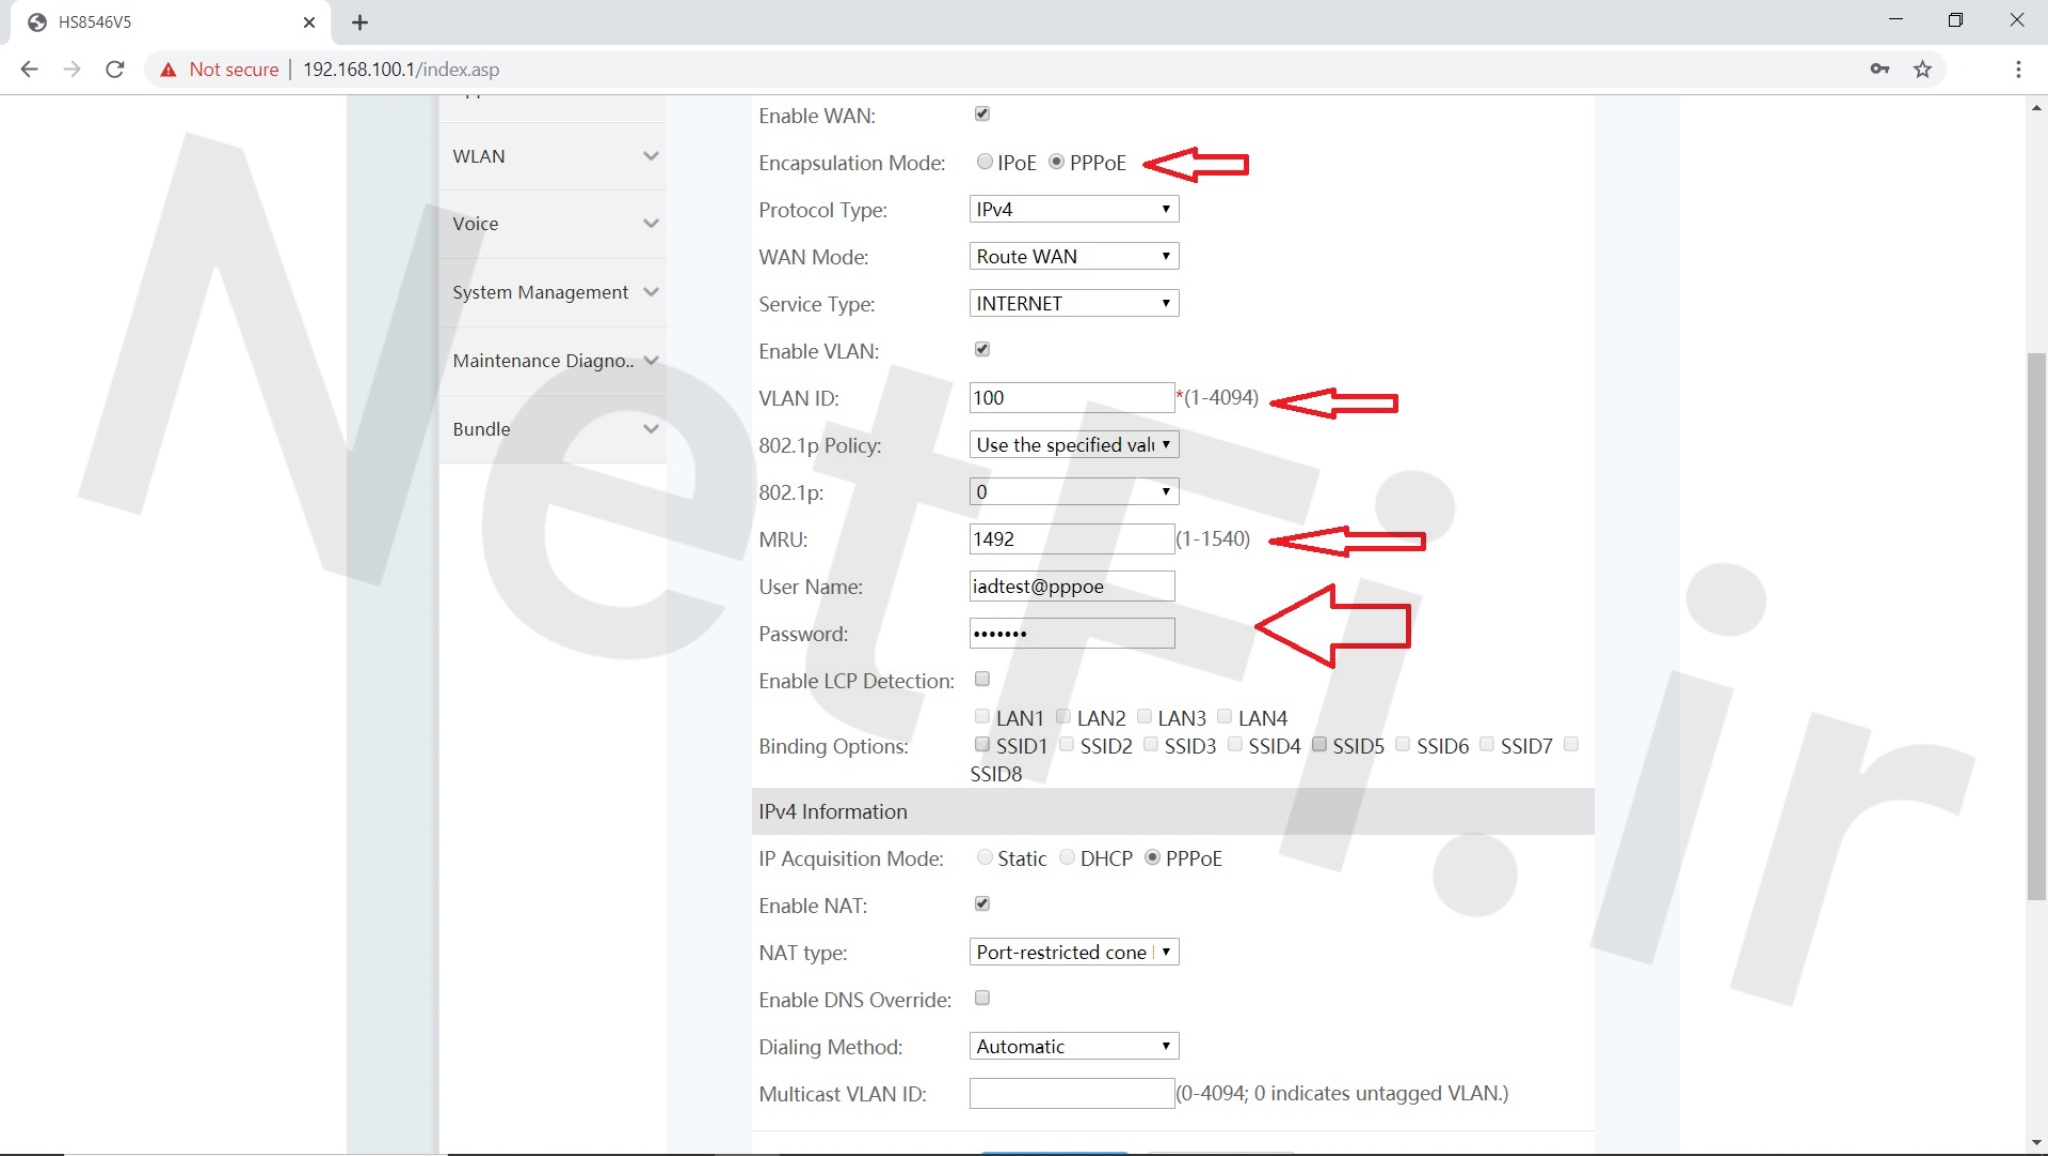Reload the router page

(x=115, y=69)
